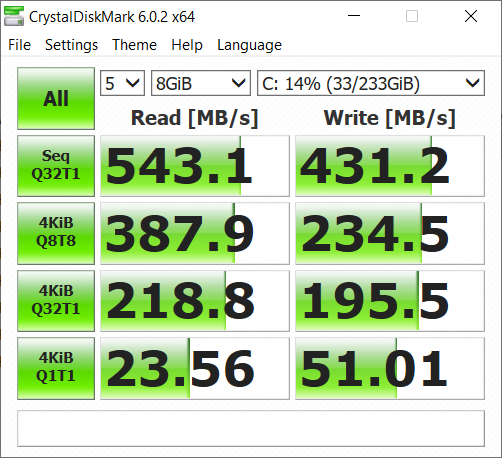Open the Theme menu
Screen dimensions: 502x458
point(134,45)
